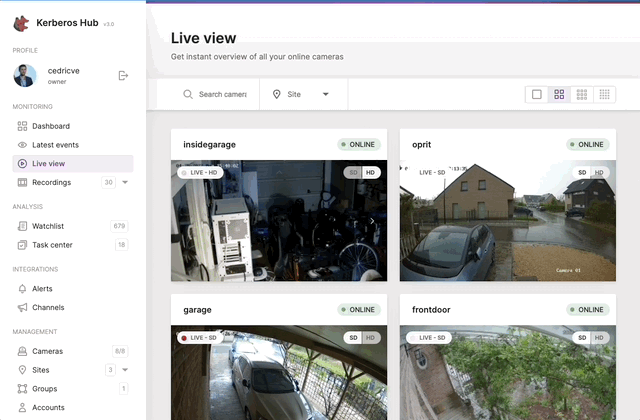The height and width of the screenshot is (420, 640).
Task: Switch garage stream to SD
Action: coord(353,338)
